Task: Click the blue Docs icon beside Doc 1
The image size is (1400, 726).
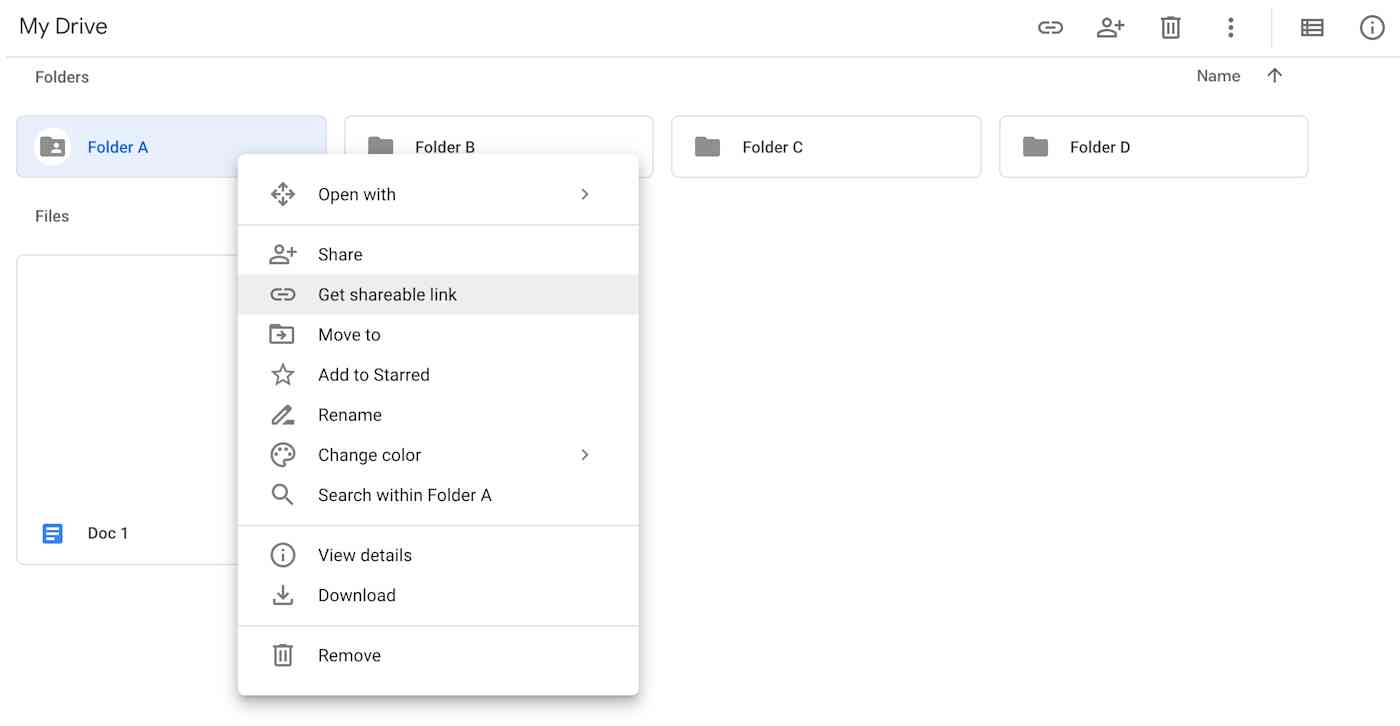Action: (x=53, y=533)
